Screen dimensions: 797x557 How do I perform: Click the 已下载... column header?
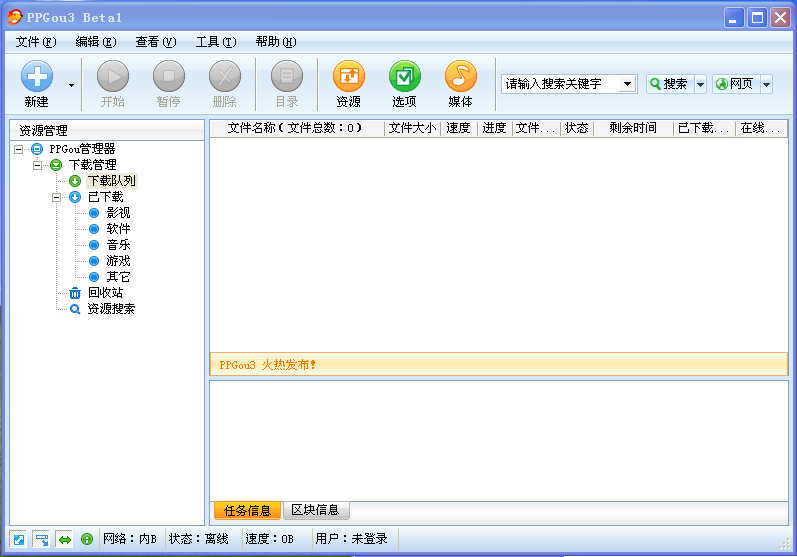704,128
